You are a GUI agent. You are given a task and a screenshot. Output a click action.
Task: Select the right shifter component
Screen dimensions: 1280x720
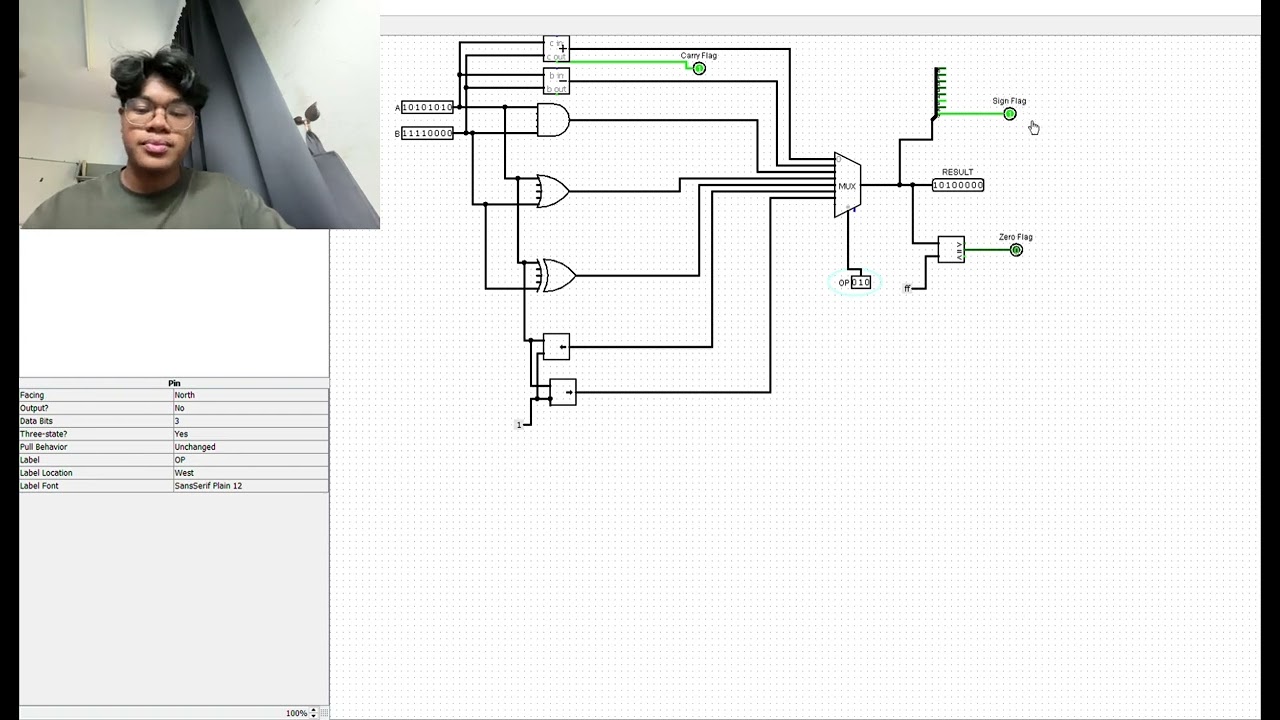(x=563, y=392)
